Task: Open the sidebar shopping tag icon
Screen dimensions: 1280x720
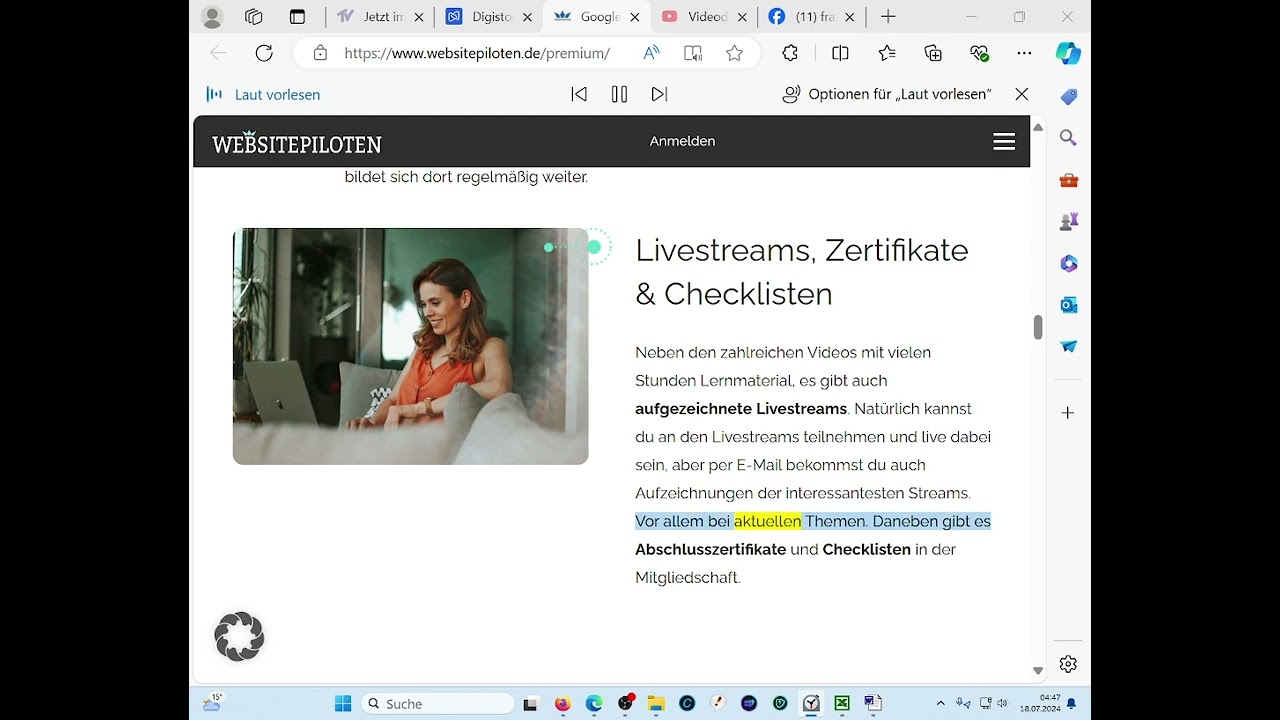Action: [x=1068, y=96]
